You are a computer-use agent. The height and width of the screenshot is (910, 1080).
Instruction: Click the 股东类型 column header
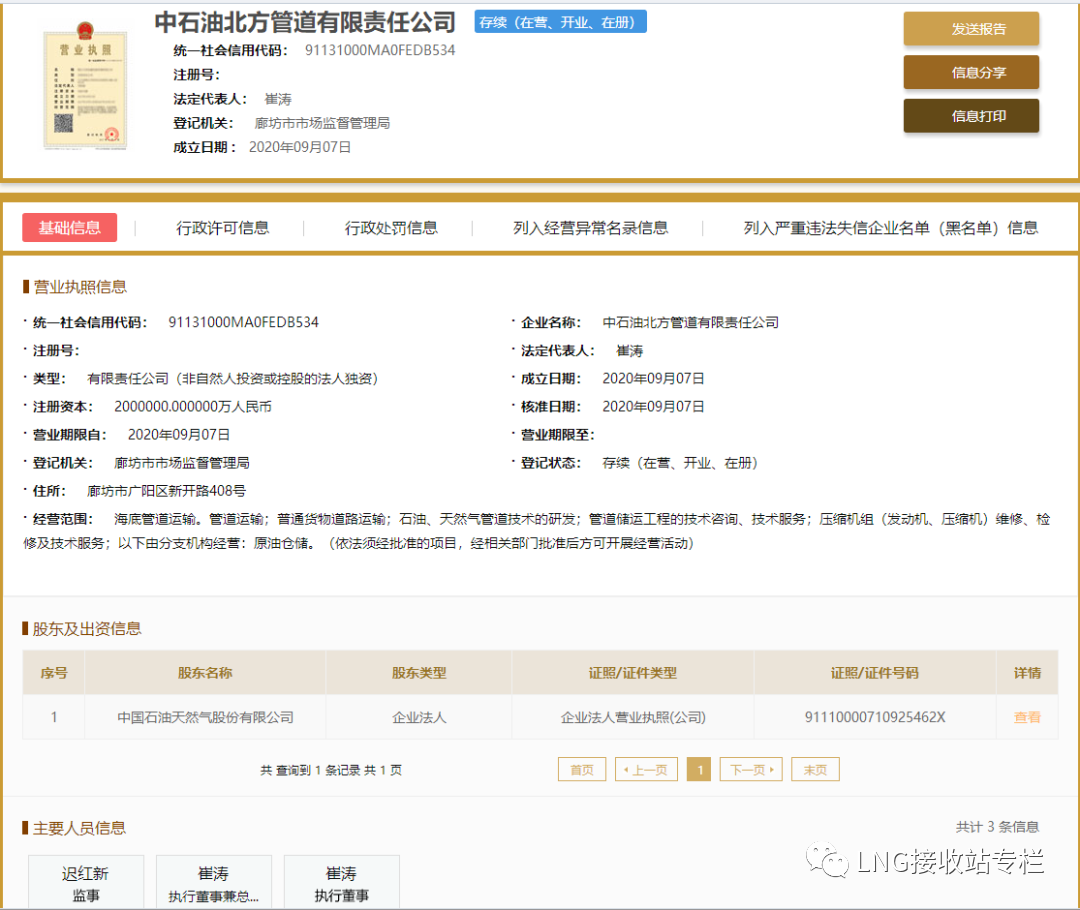coord(419,673)
